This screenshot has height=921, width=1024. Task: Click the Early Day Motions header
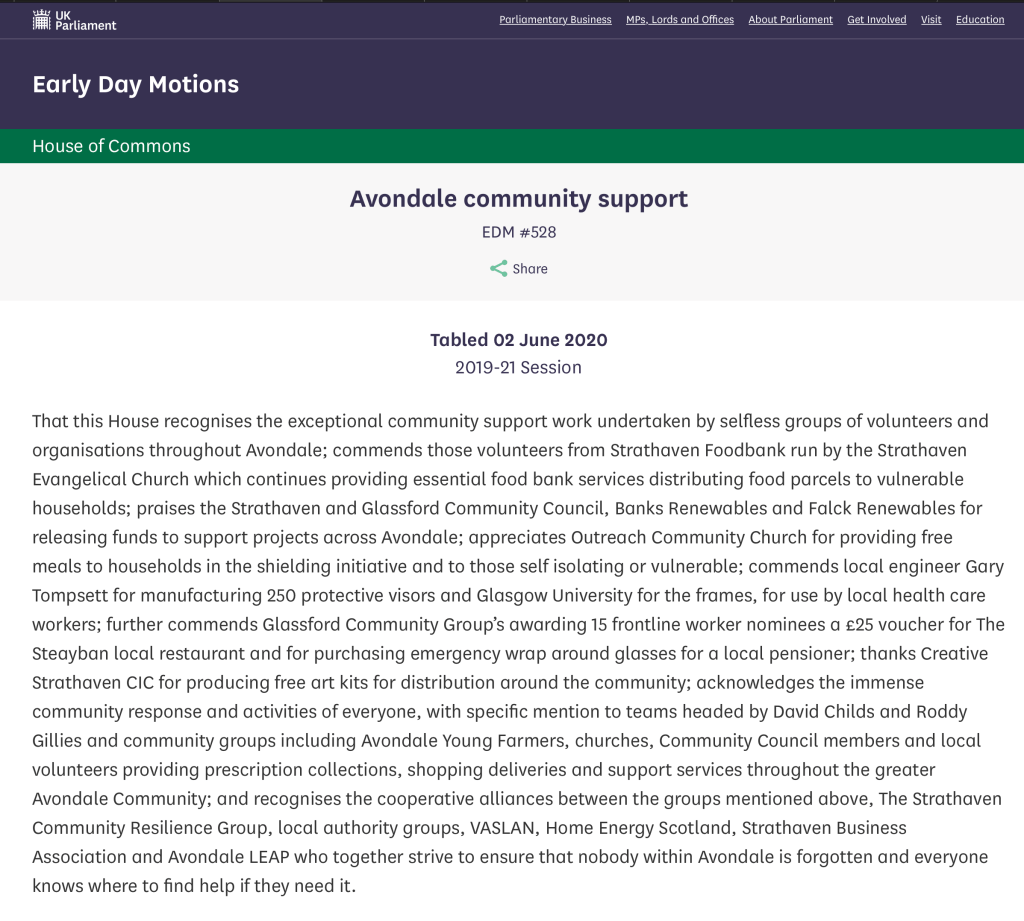[135, 84]
